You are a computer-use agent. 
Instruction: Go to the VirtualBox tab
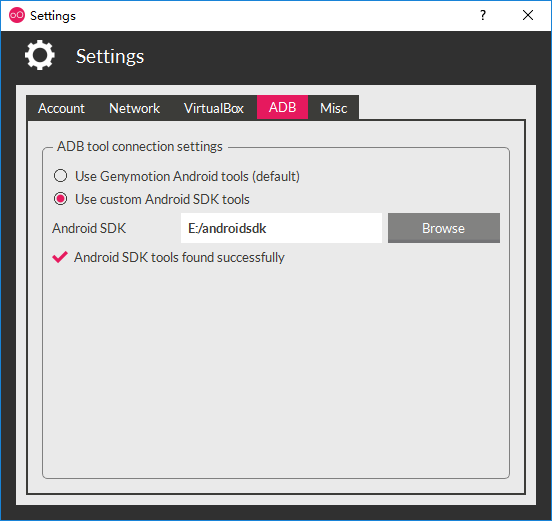(x=214, y=108)
